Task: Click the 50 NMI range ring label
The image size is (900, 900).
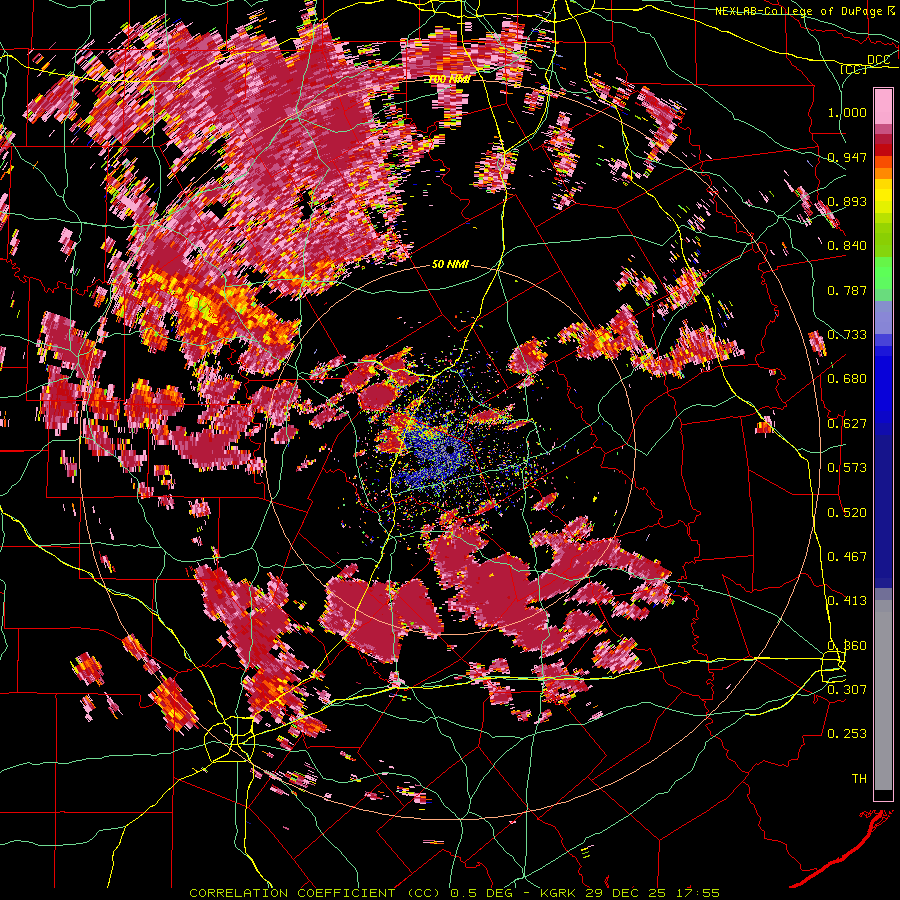Action: pyautogui.click(x=450, y=265)
